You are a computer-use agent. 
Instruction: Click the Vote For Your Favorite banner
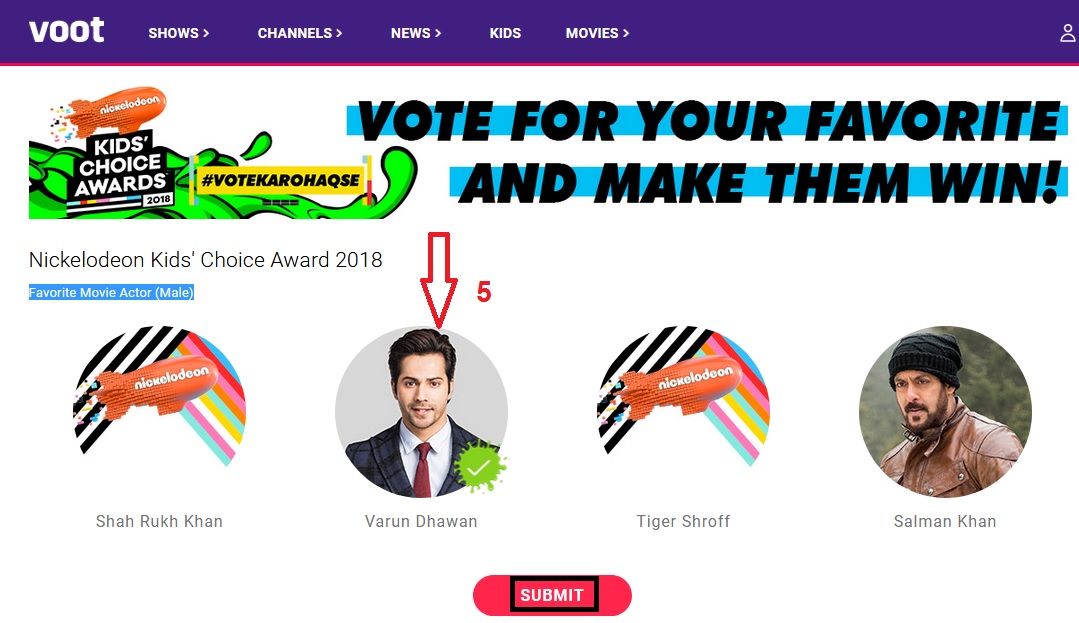(x=707, y=153)
